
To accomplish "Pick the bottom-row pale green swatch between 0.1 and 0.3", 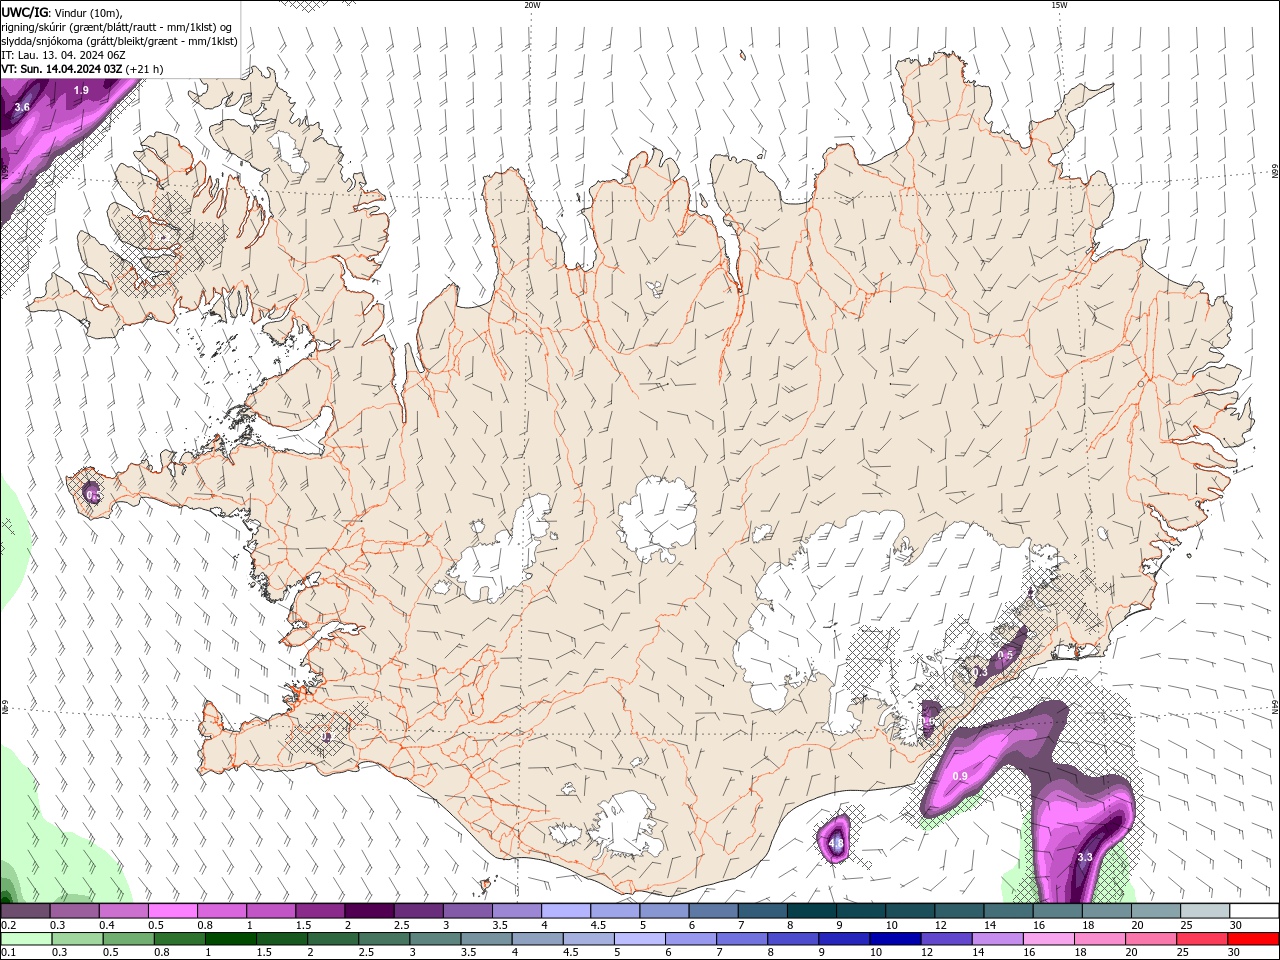I will 25,939.
